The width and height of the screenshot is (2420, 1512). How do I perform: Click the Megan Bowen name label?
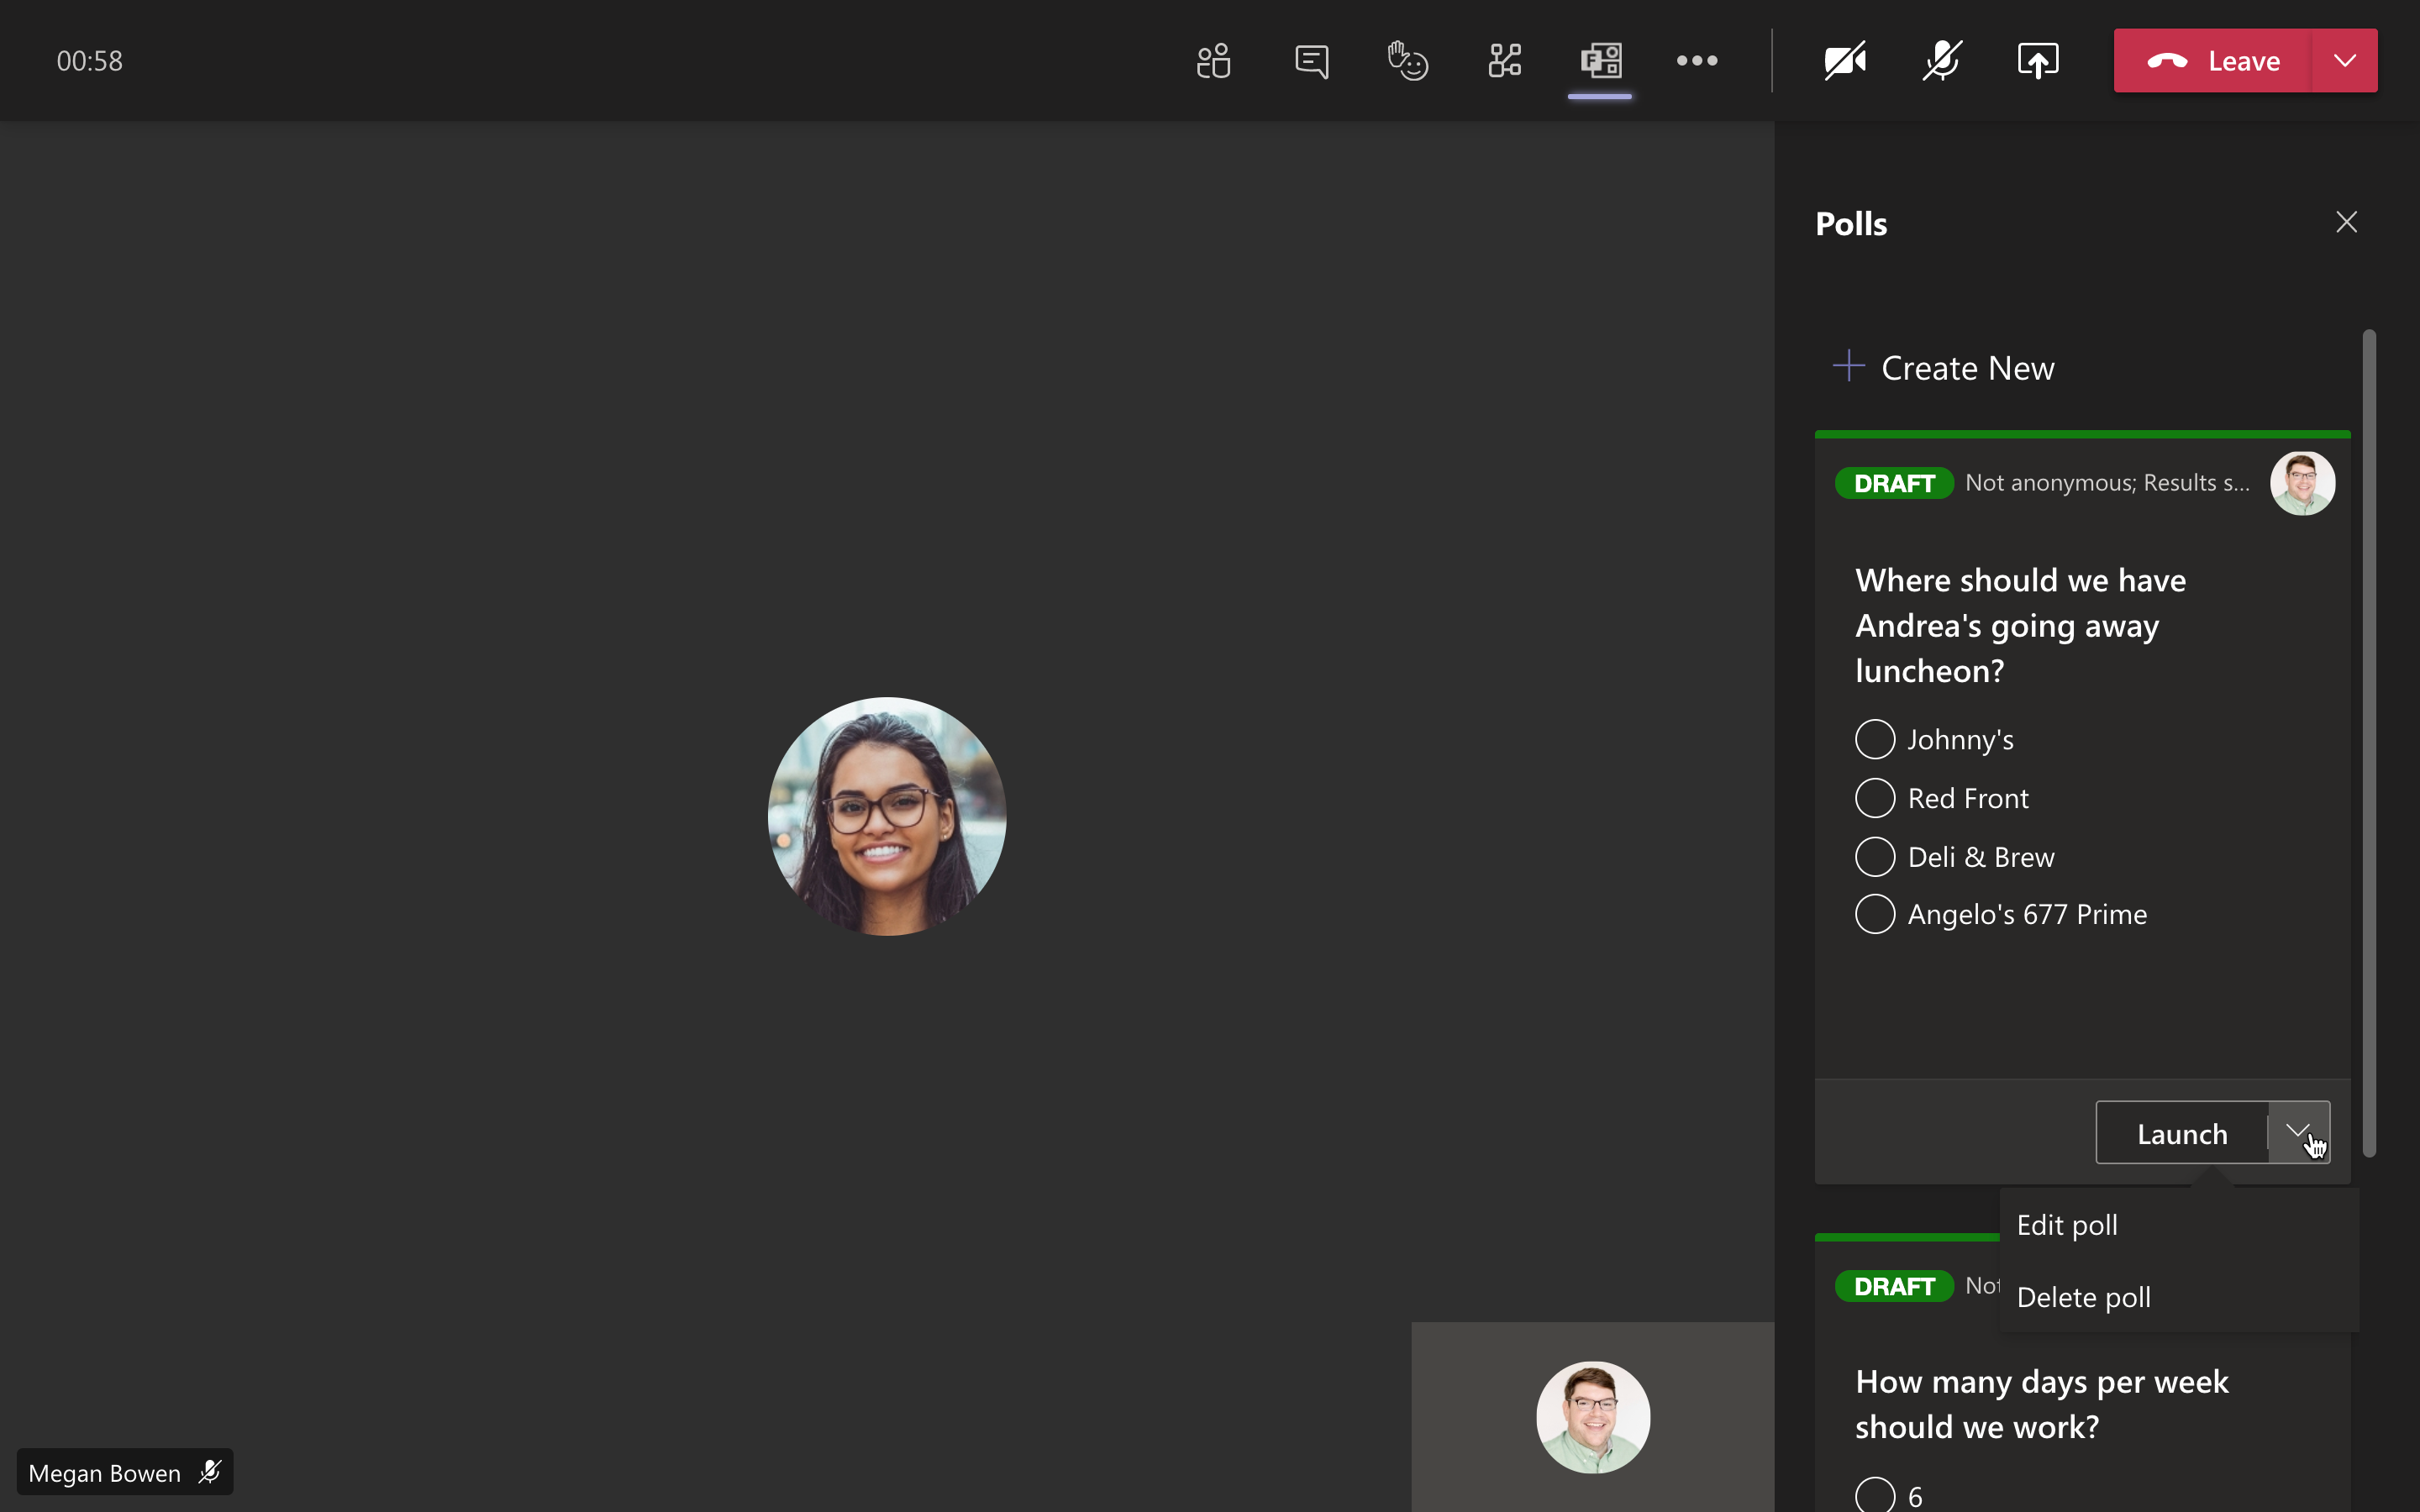pyautogui.click(x=105, y=1473)
